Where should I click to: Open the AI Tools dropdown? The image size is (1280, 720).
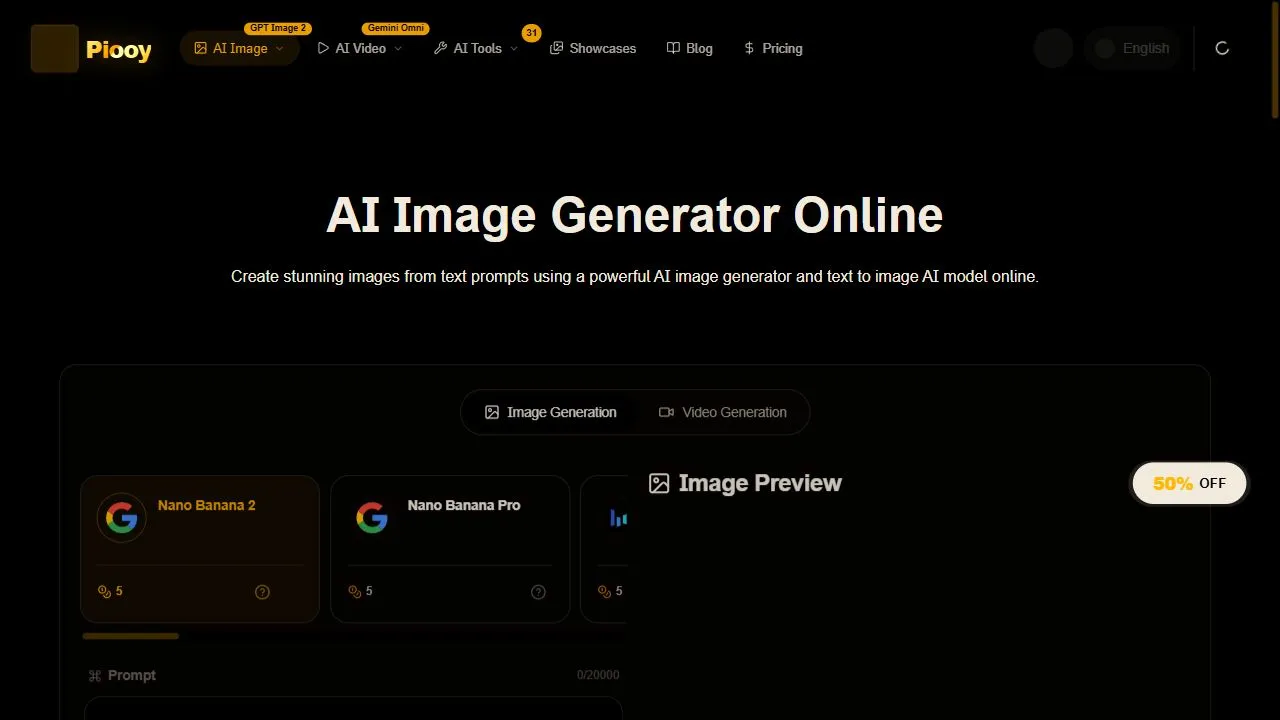(x=476, y=48)
